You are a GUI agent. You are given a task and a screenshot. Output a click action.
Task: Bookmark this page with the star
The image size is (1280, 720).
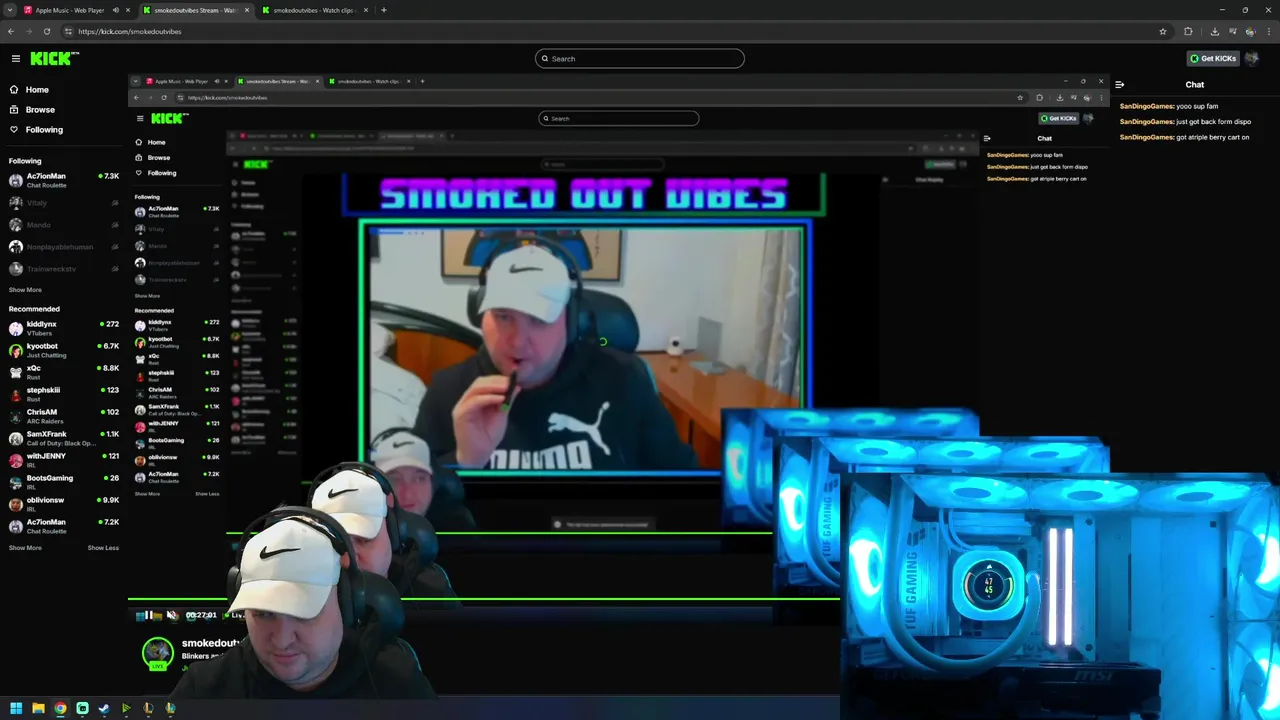tap(1163, 31)
